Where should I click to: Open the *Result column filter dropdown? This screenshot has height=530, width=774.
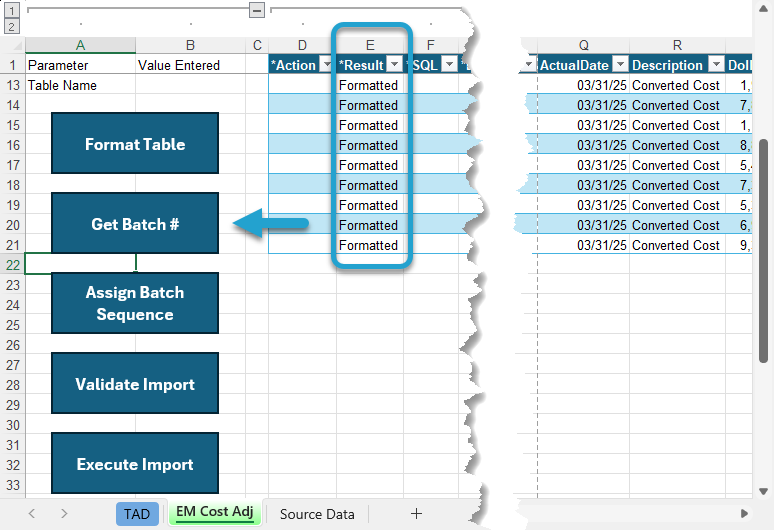coord(394,64)
